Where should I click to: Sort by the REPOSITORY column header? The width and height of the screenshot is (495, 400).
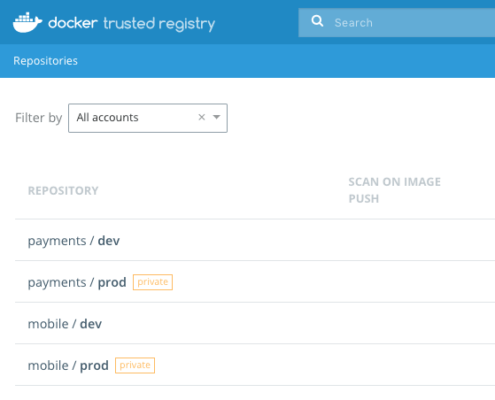click(x=63, y=191)
